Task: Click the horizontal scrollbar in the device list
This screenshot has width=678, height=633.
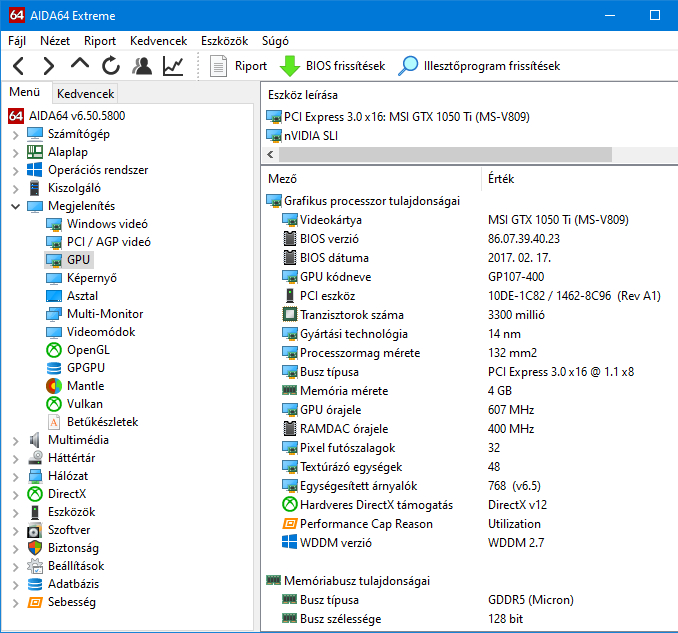Action: pos(445,154)
